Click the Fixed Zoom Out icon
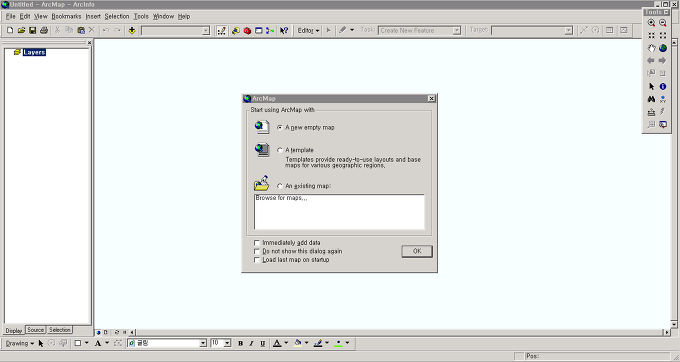Image resolution: width=680 pixels, height=362 pixels. [x=663, y=36]
